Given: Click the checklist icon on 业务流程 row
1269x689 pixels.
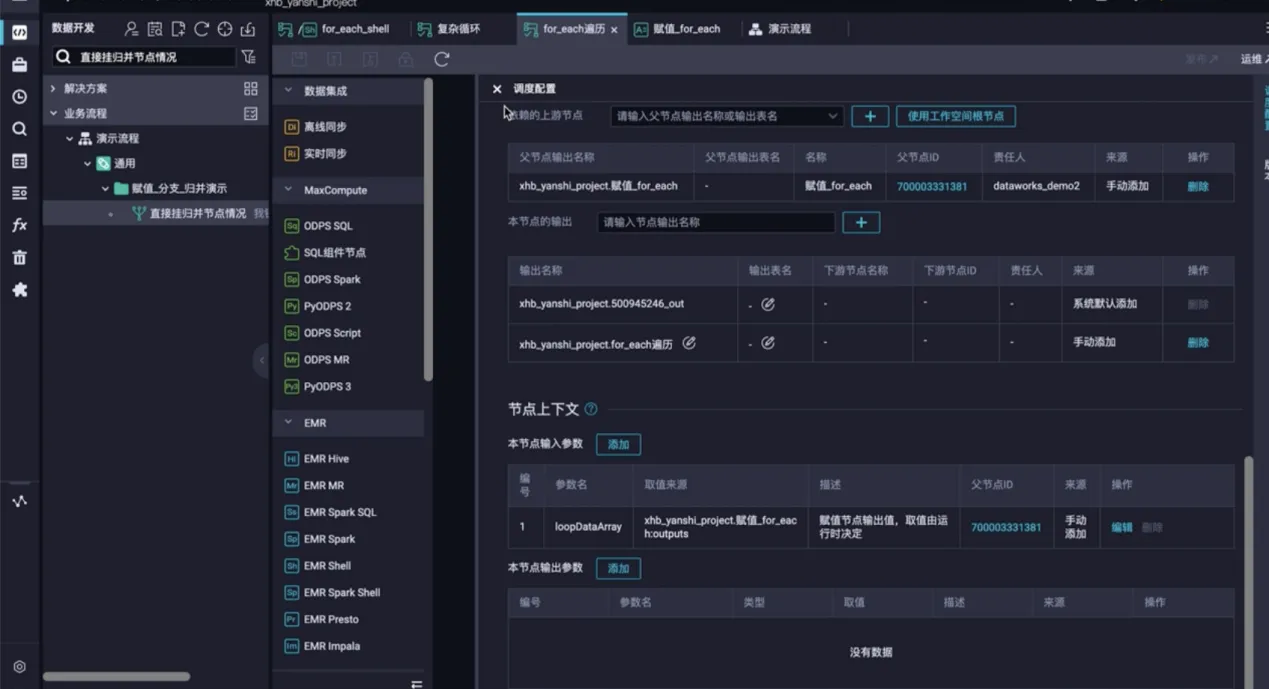Looking at the screenshot, I should pyautogui.click(x=251, y=114).
